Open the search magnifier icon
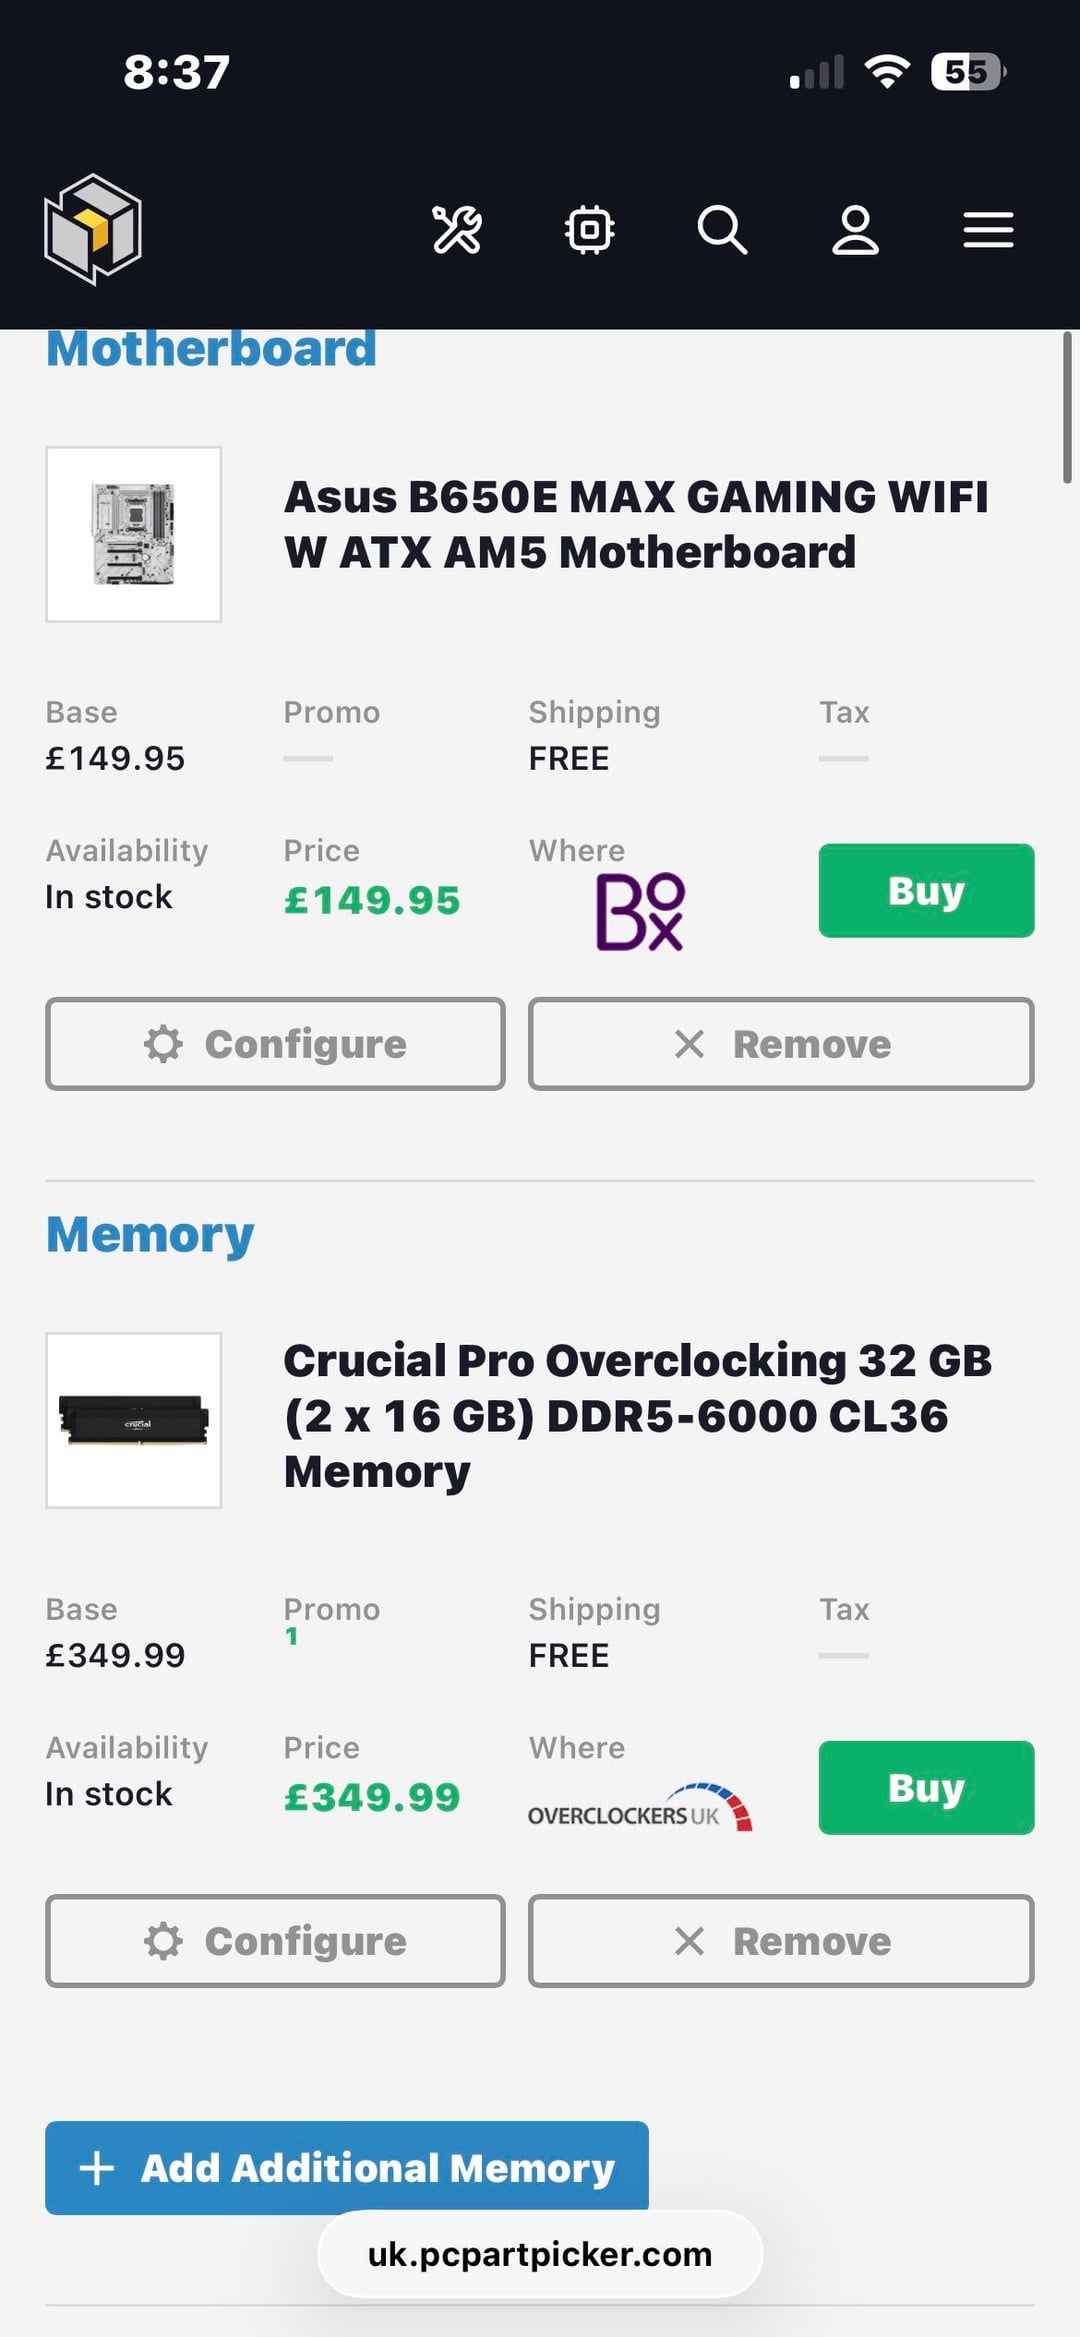The height and width of the screenshot is (2337, 1080). point(722,230)
